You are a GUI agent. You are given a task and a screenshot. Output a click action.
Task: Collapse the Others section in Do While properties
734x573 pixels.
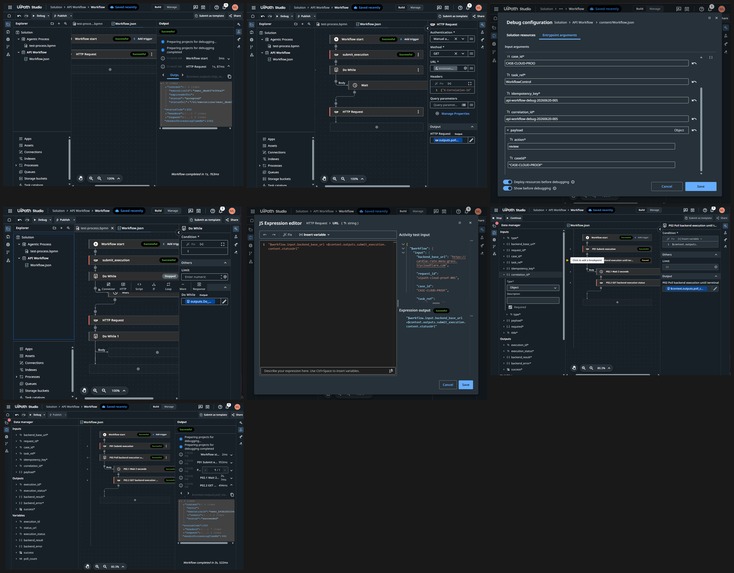[x=225, y=263]
